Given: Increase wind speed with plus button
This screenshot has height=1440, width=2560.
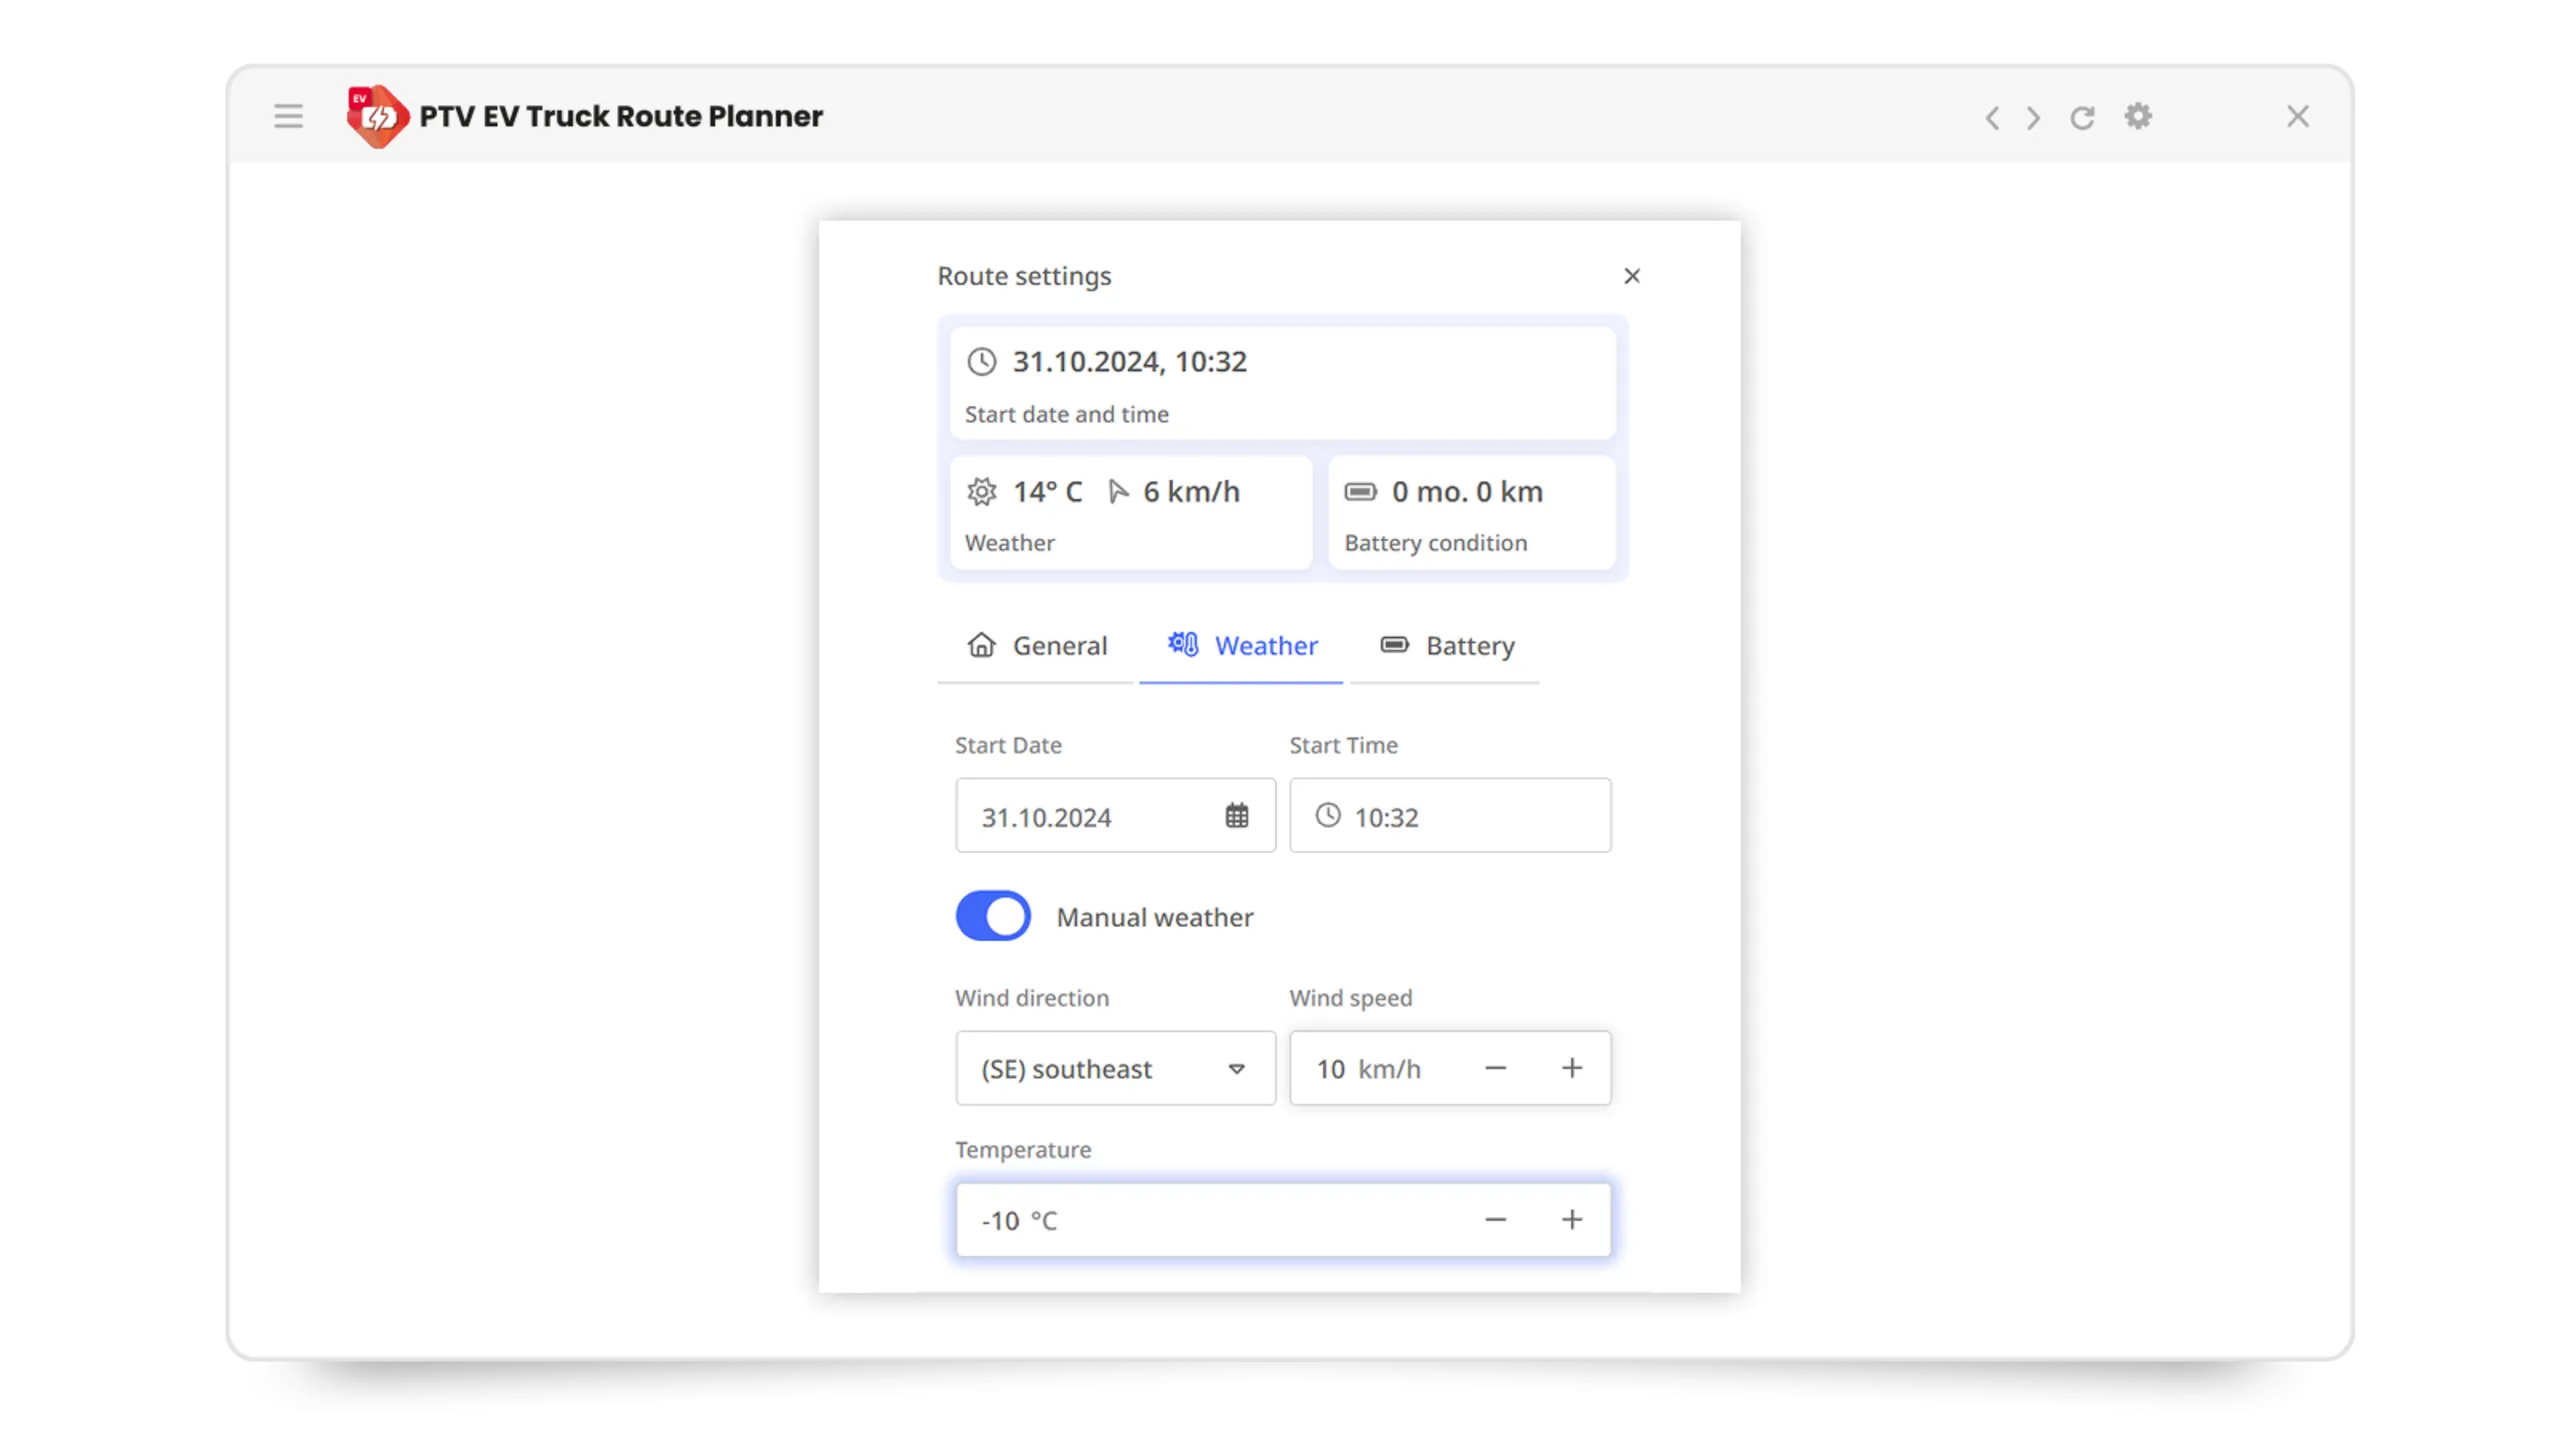Looking at the screenshot, I should pos(1572,1069).
